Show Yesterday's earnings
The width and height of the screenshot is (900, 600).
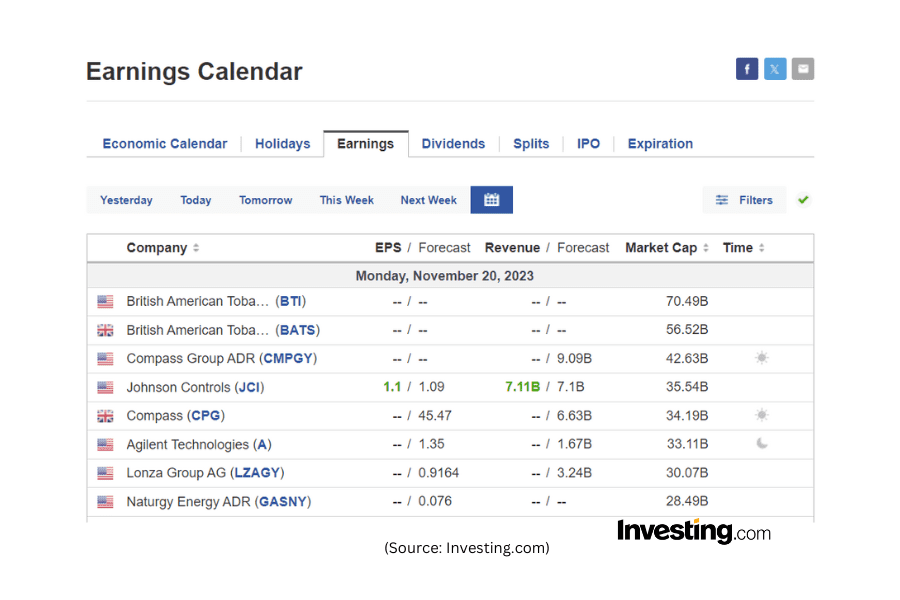coord(126,200)
